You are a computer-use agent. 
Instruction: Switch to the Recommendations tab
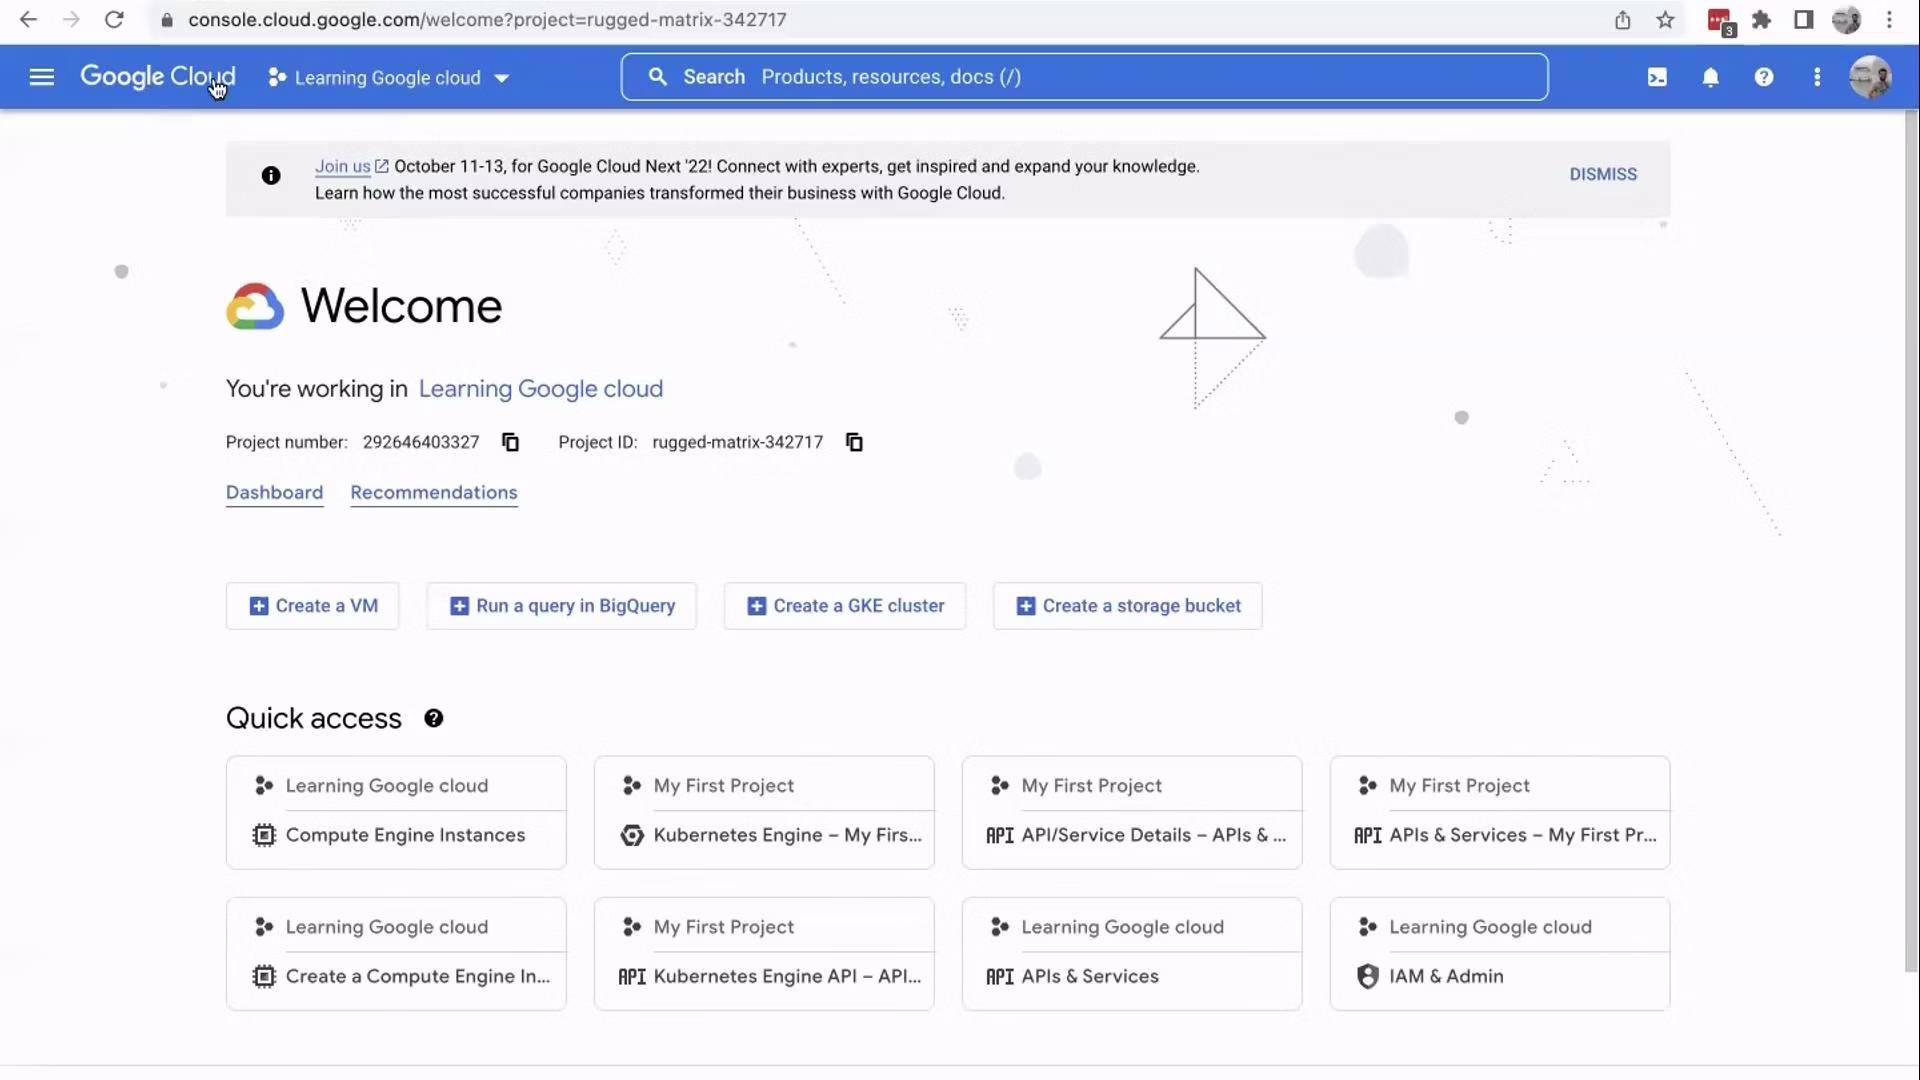(433, 492)
